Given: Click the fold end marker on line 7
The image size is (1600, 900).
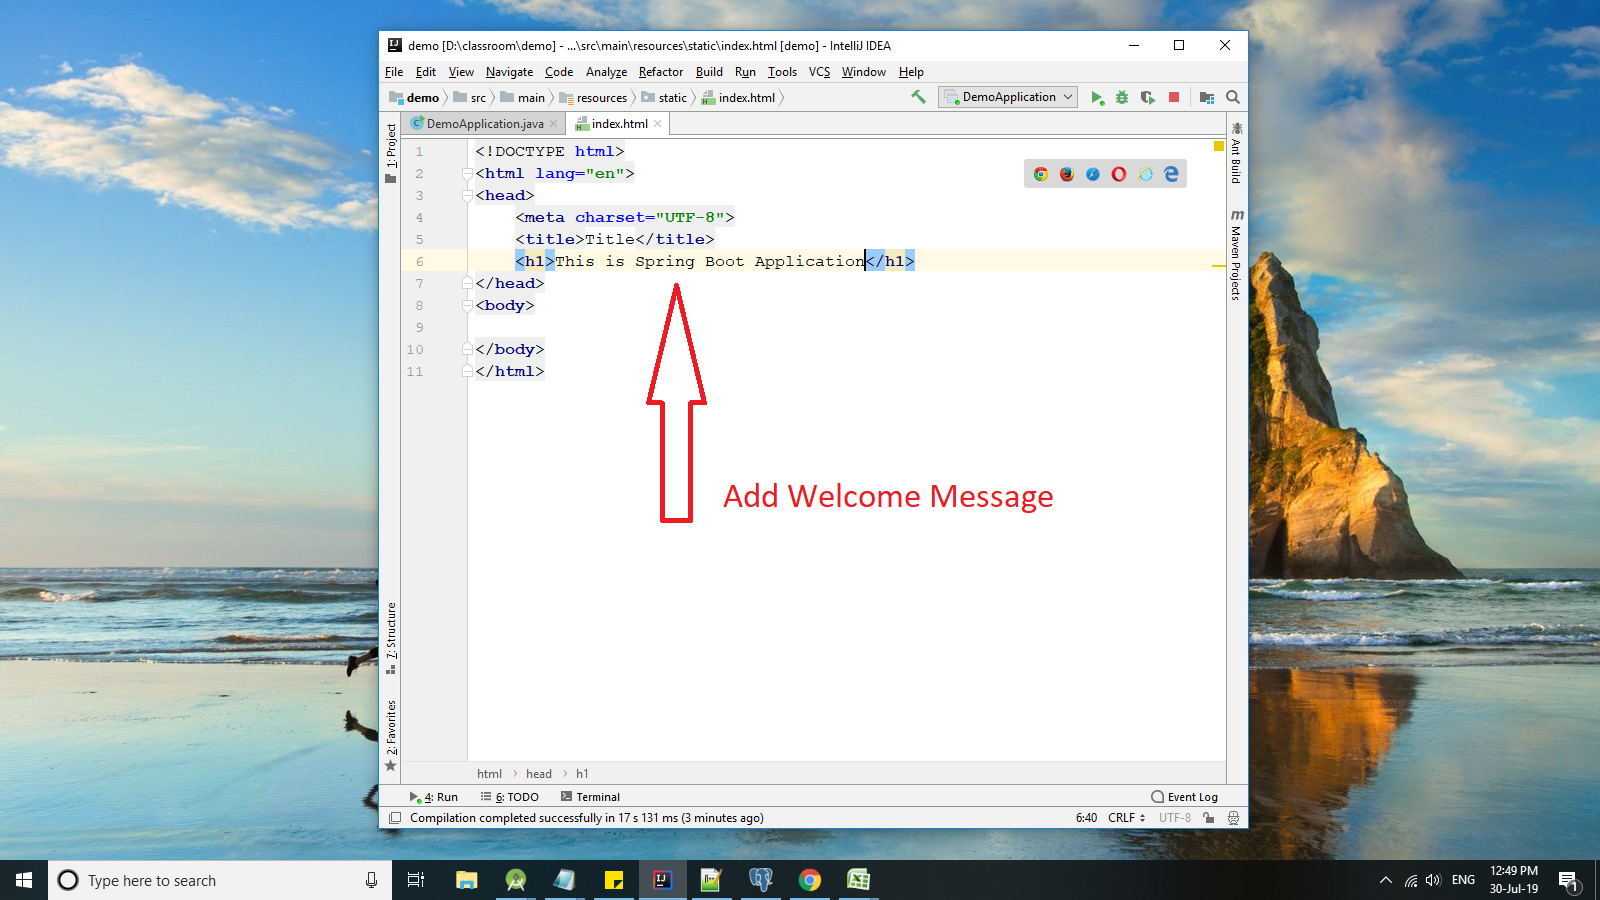Looking at the screenshot, I should [467, 284].
